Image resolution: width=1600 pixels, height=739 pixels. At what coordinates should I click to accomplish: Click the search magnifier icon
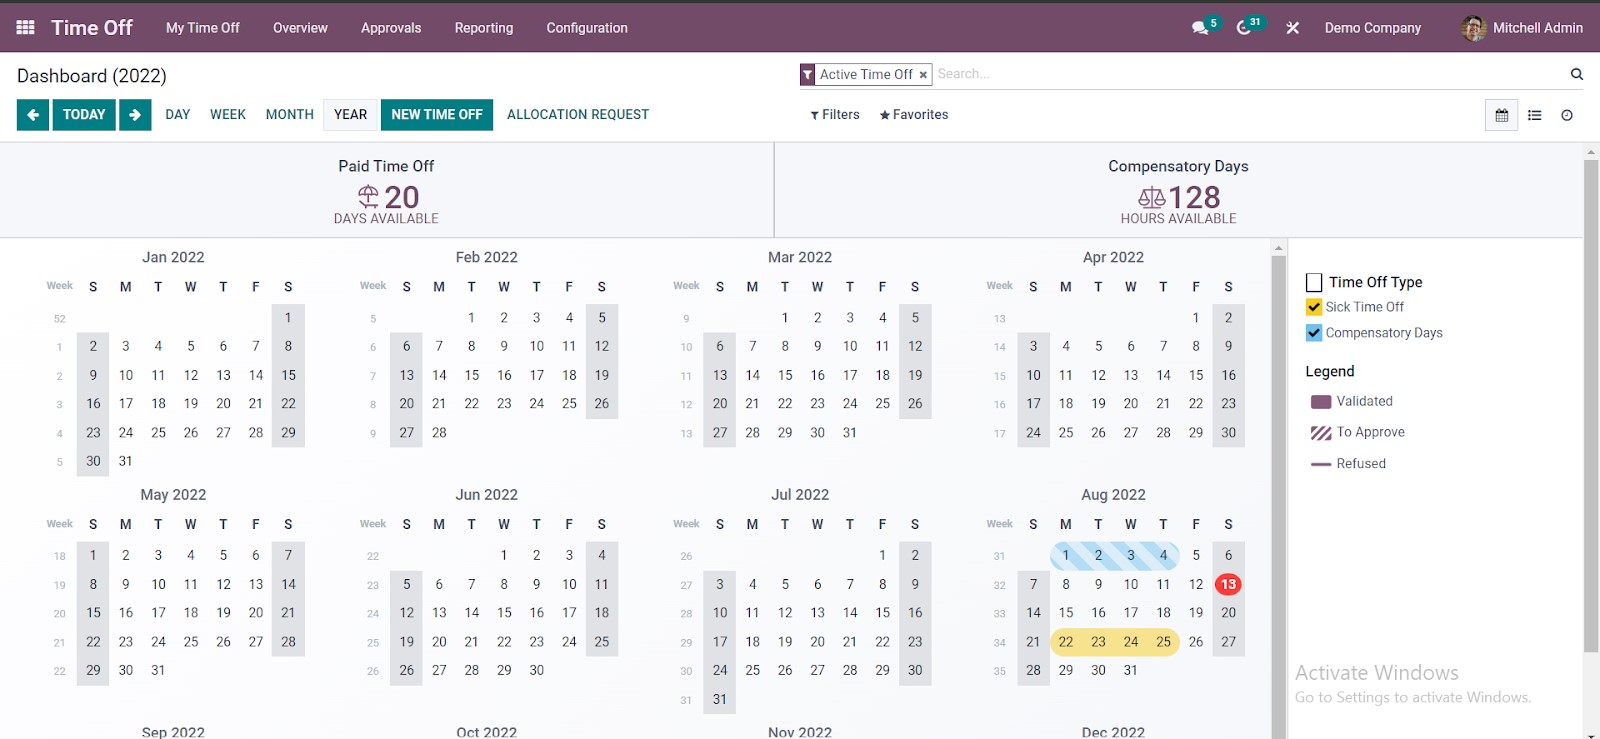tap(1577, 74)
